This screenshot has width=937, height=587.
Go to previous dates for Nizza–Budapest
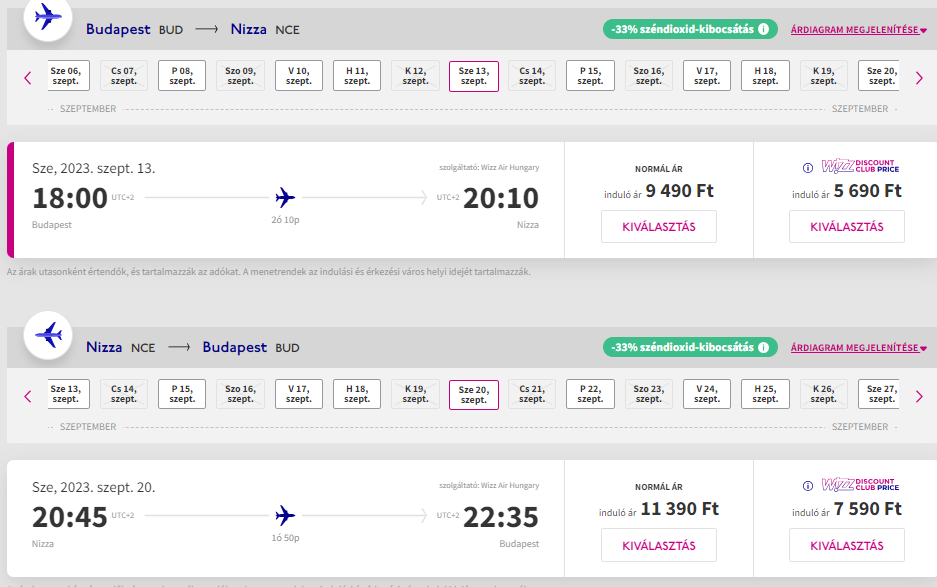coord(28,396)
